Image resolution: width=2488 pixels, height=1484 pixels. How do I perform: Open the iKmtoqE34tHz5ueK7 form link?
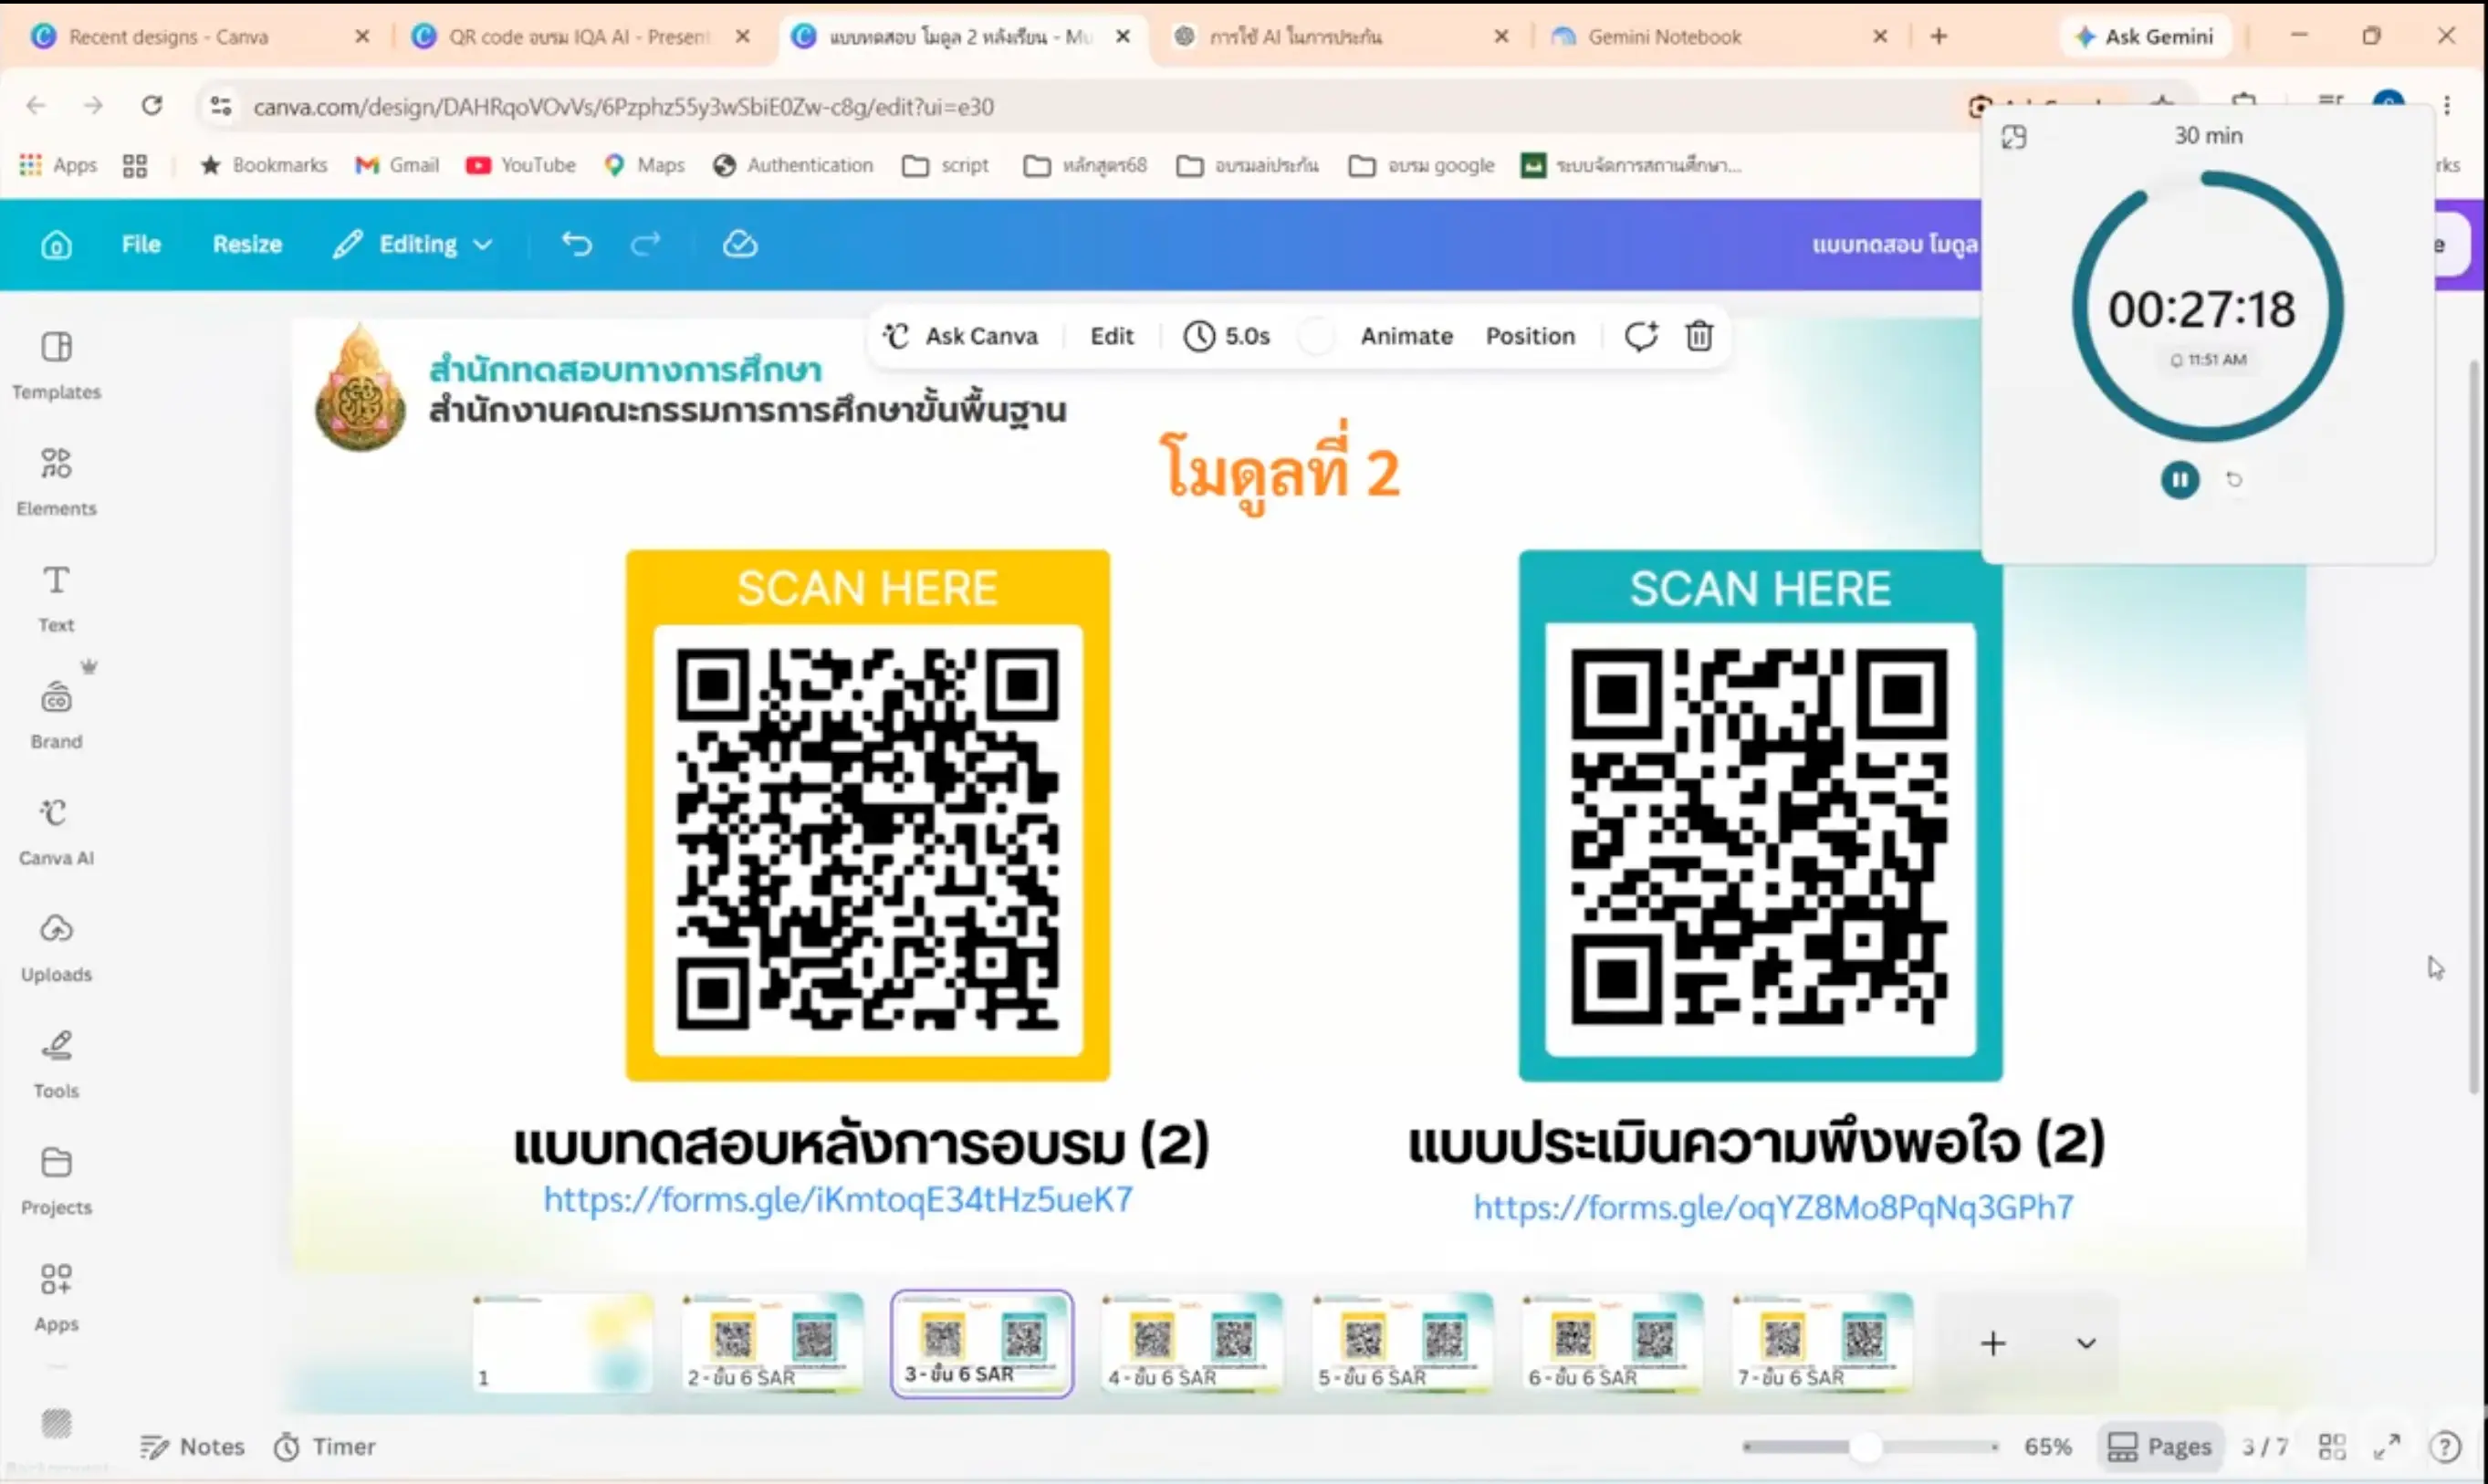[838, 1199]
